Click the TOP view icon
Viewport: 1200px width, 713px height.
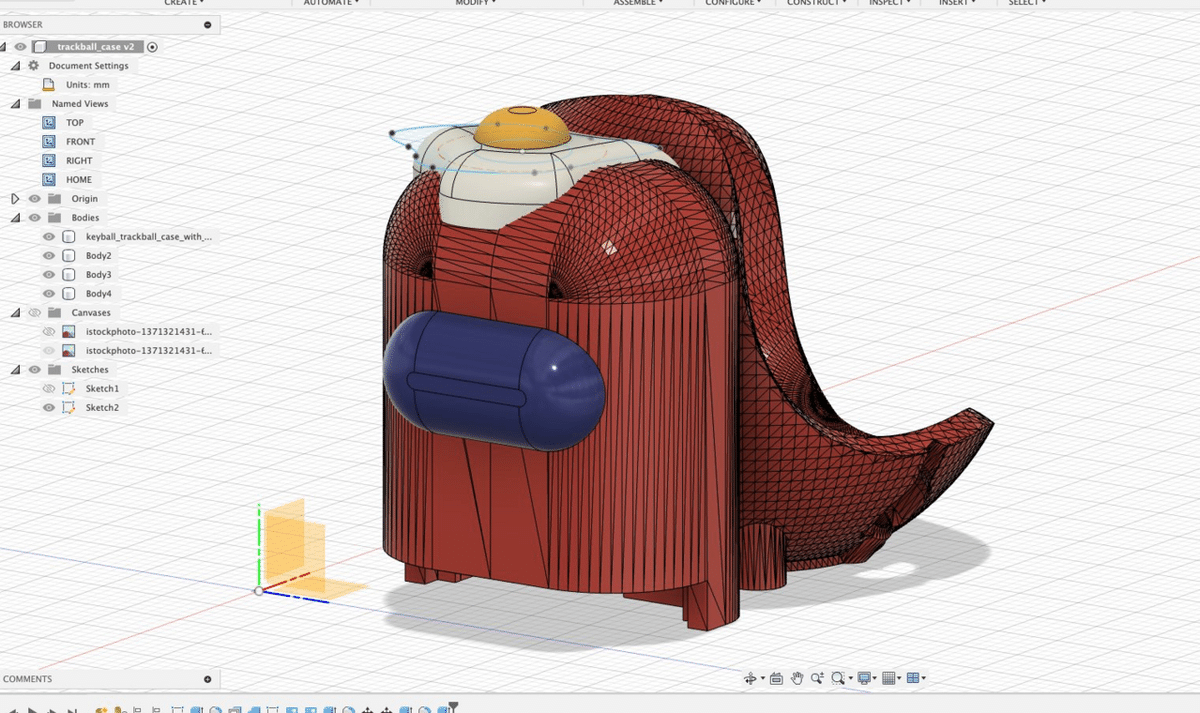tap(49, 123)
